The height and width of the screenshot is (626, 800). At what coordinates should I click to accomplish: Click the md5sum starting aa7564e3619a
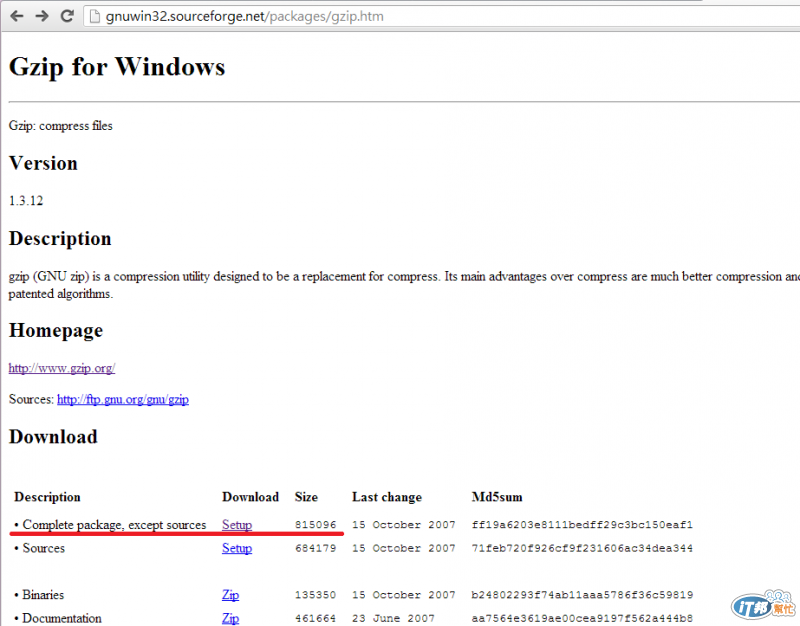click(x=582, y=618)
